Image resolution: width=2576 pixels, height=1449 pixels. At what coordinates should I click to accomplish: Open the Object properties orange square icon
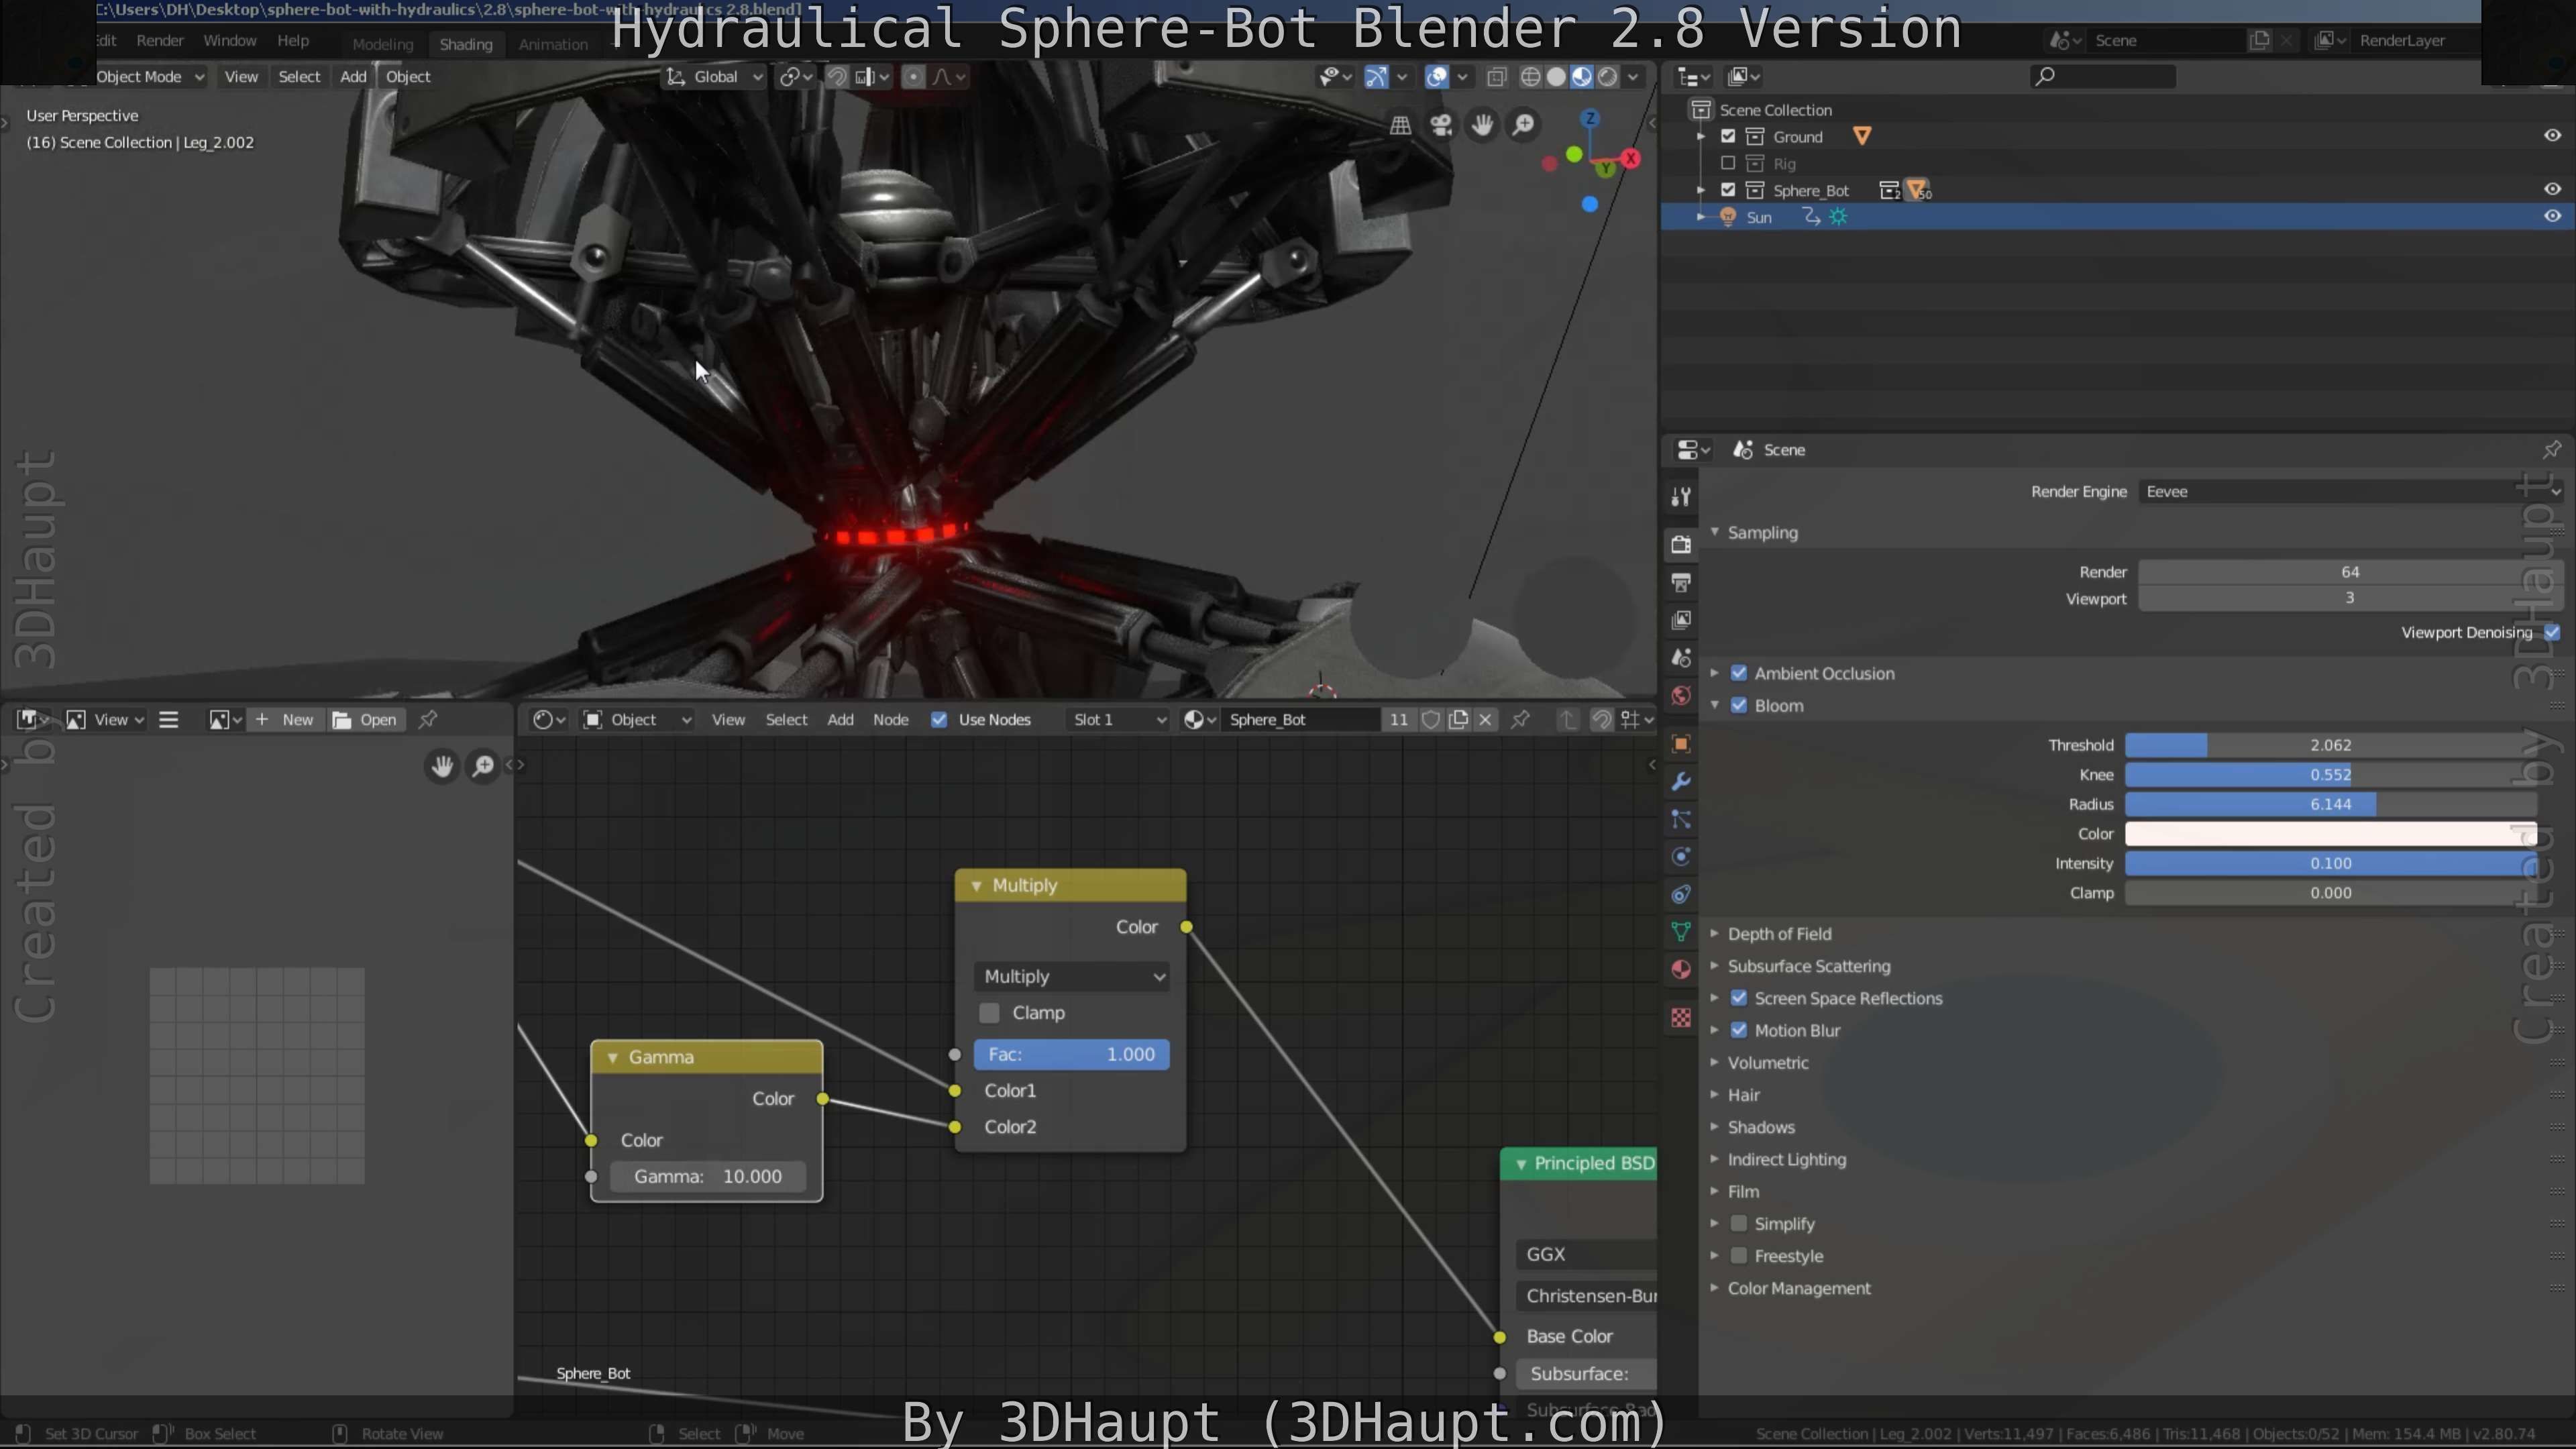1681,744
